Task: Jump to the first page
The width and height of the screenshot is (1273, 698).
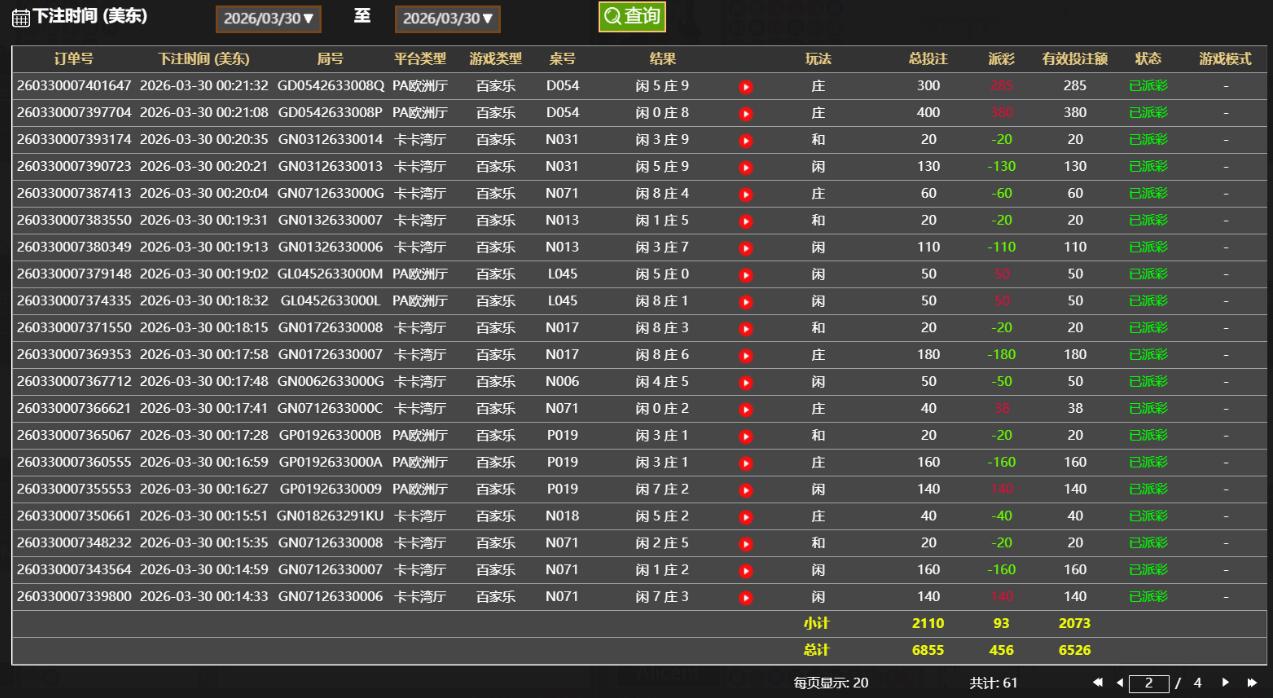Action: [x=1098, y=683]
